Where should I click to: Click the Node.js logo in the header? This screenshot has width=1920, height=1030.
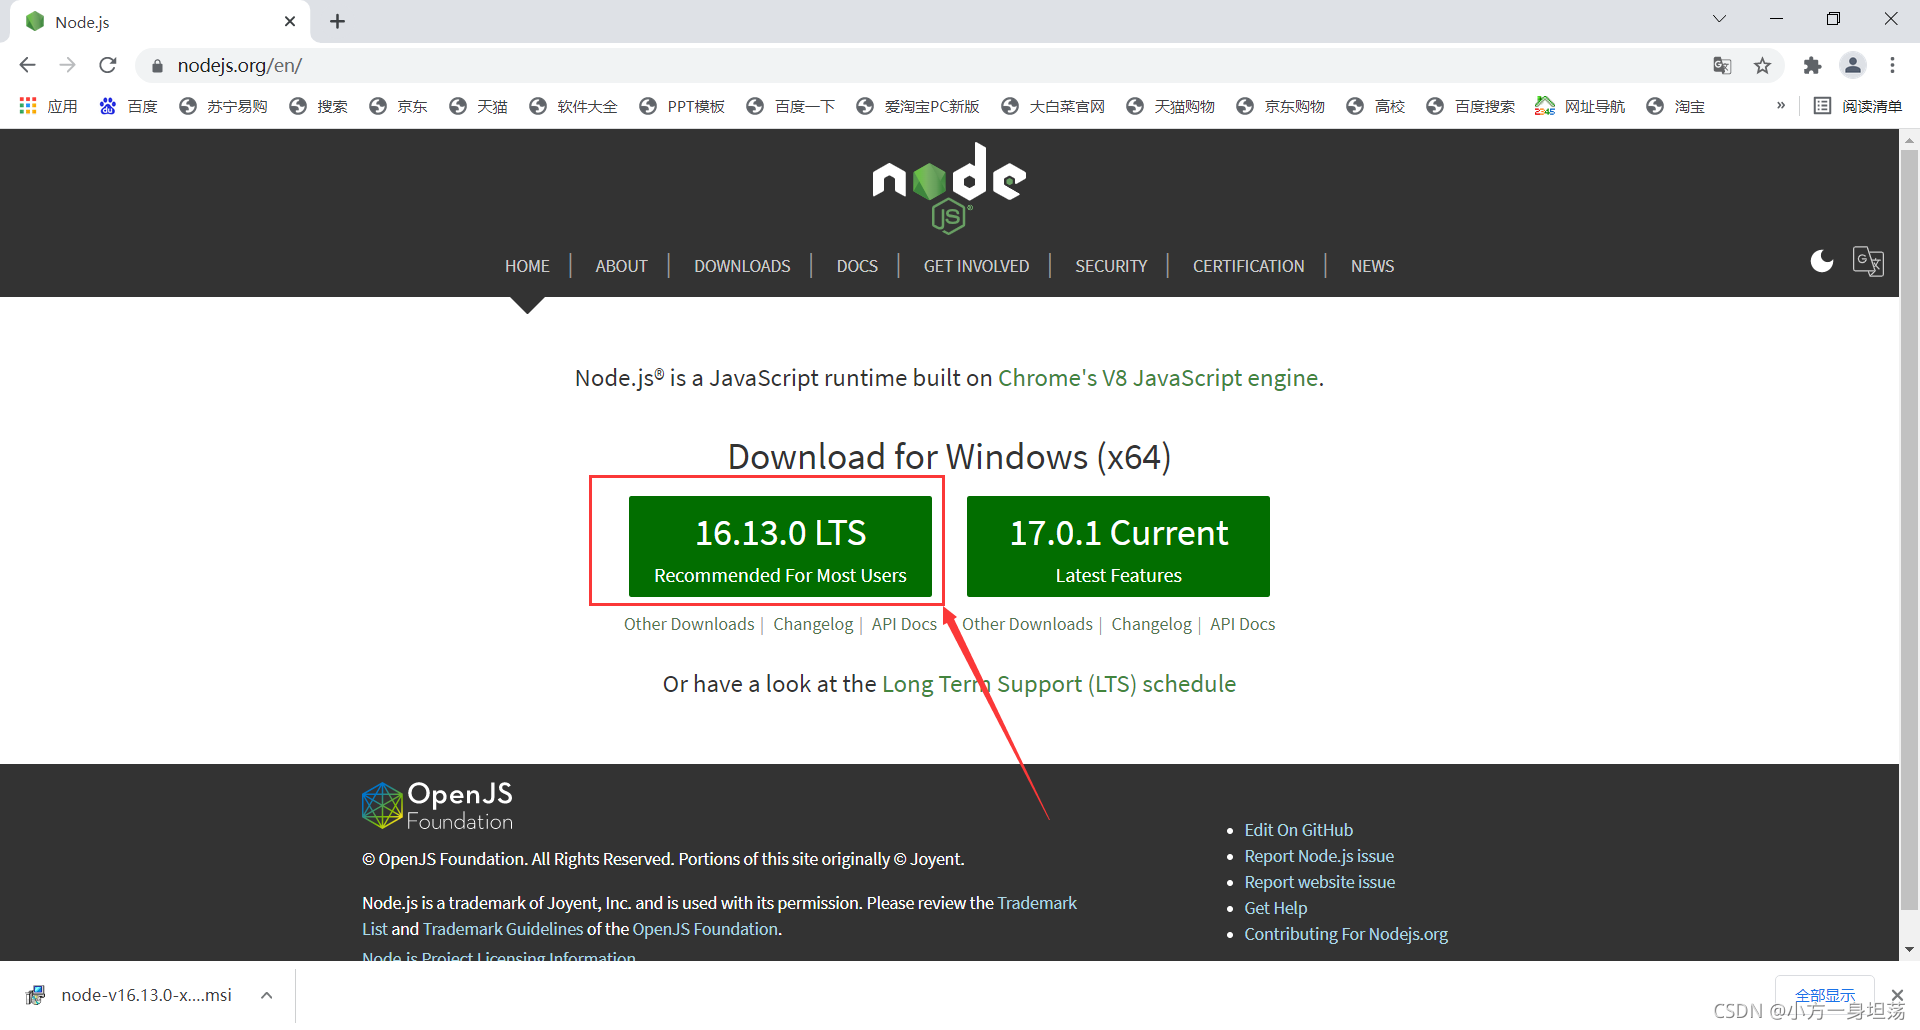click(949, 188)
